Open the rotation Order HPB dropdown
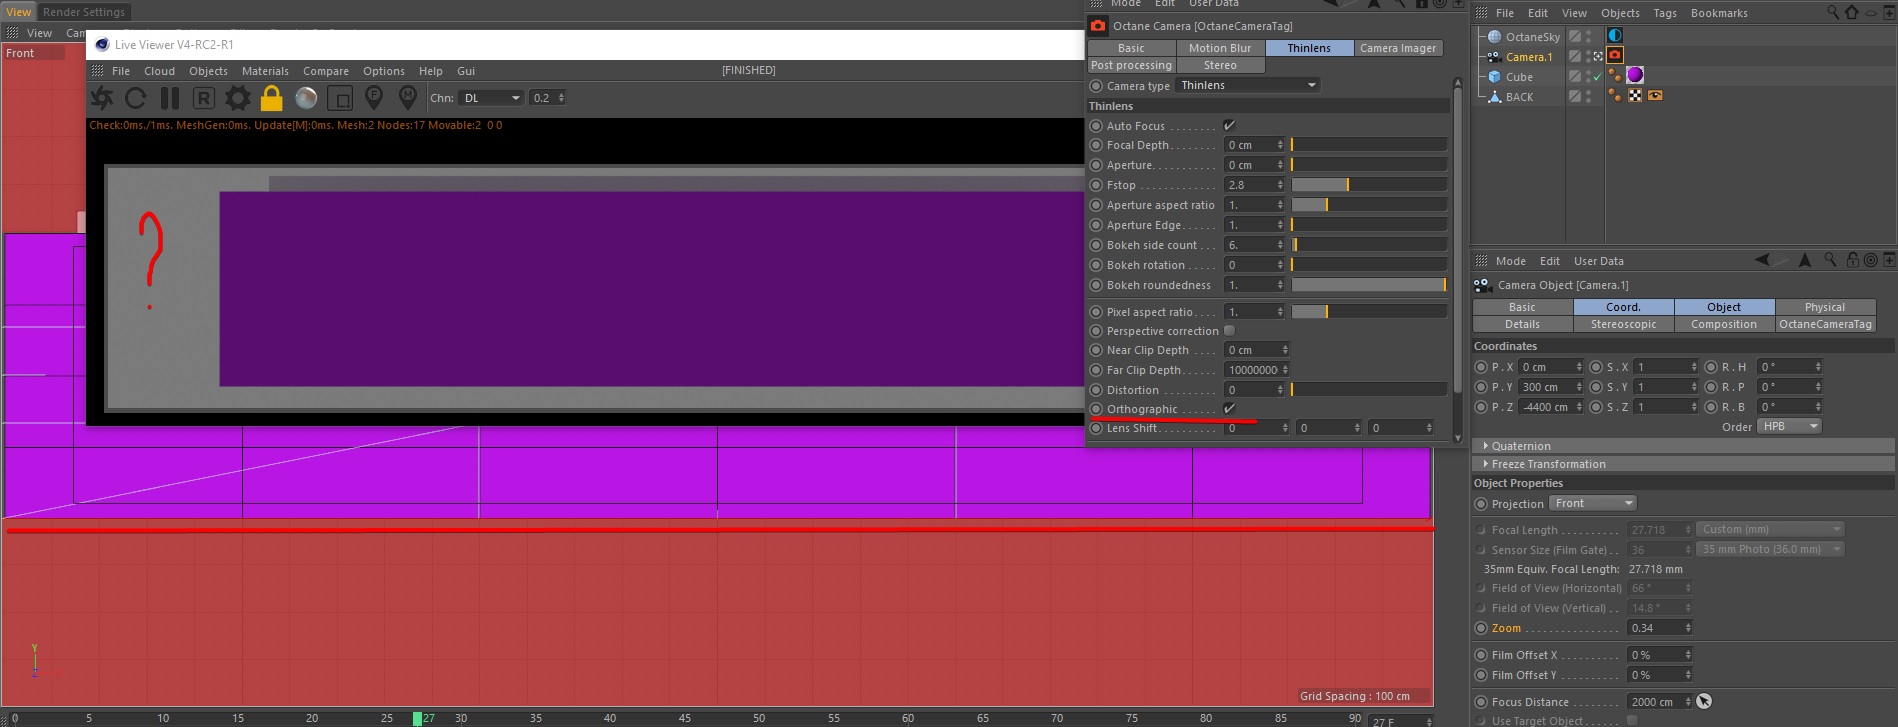The image size is (1898, 727). [1790, 426]
